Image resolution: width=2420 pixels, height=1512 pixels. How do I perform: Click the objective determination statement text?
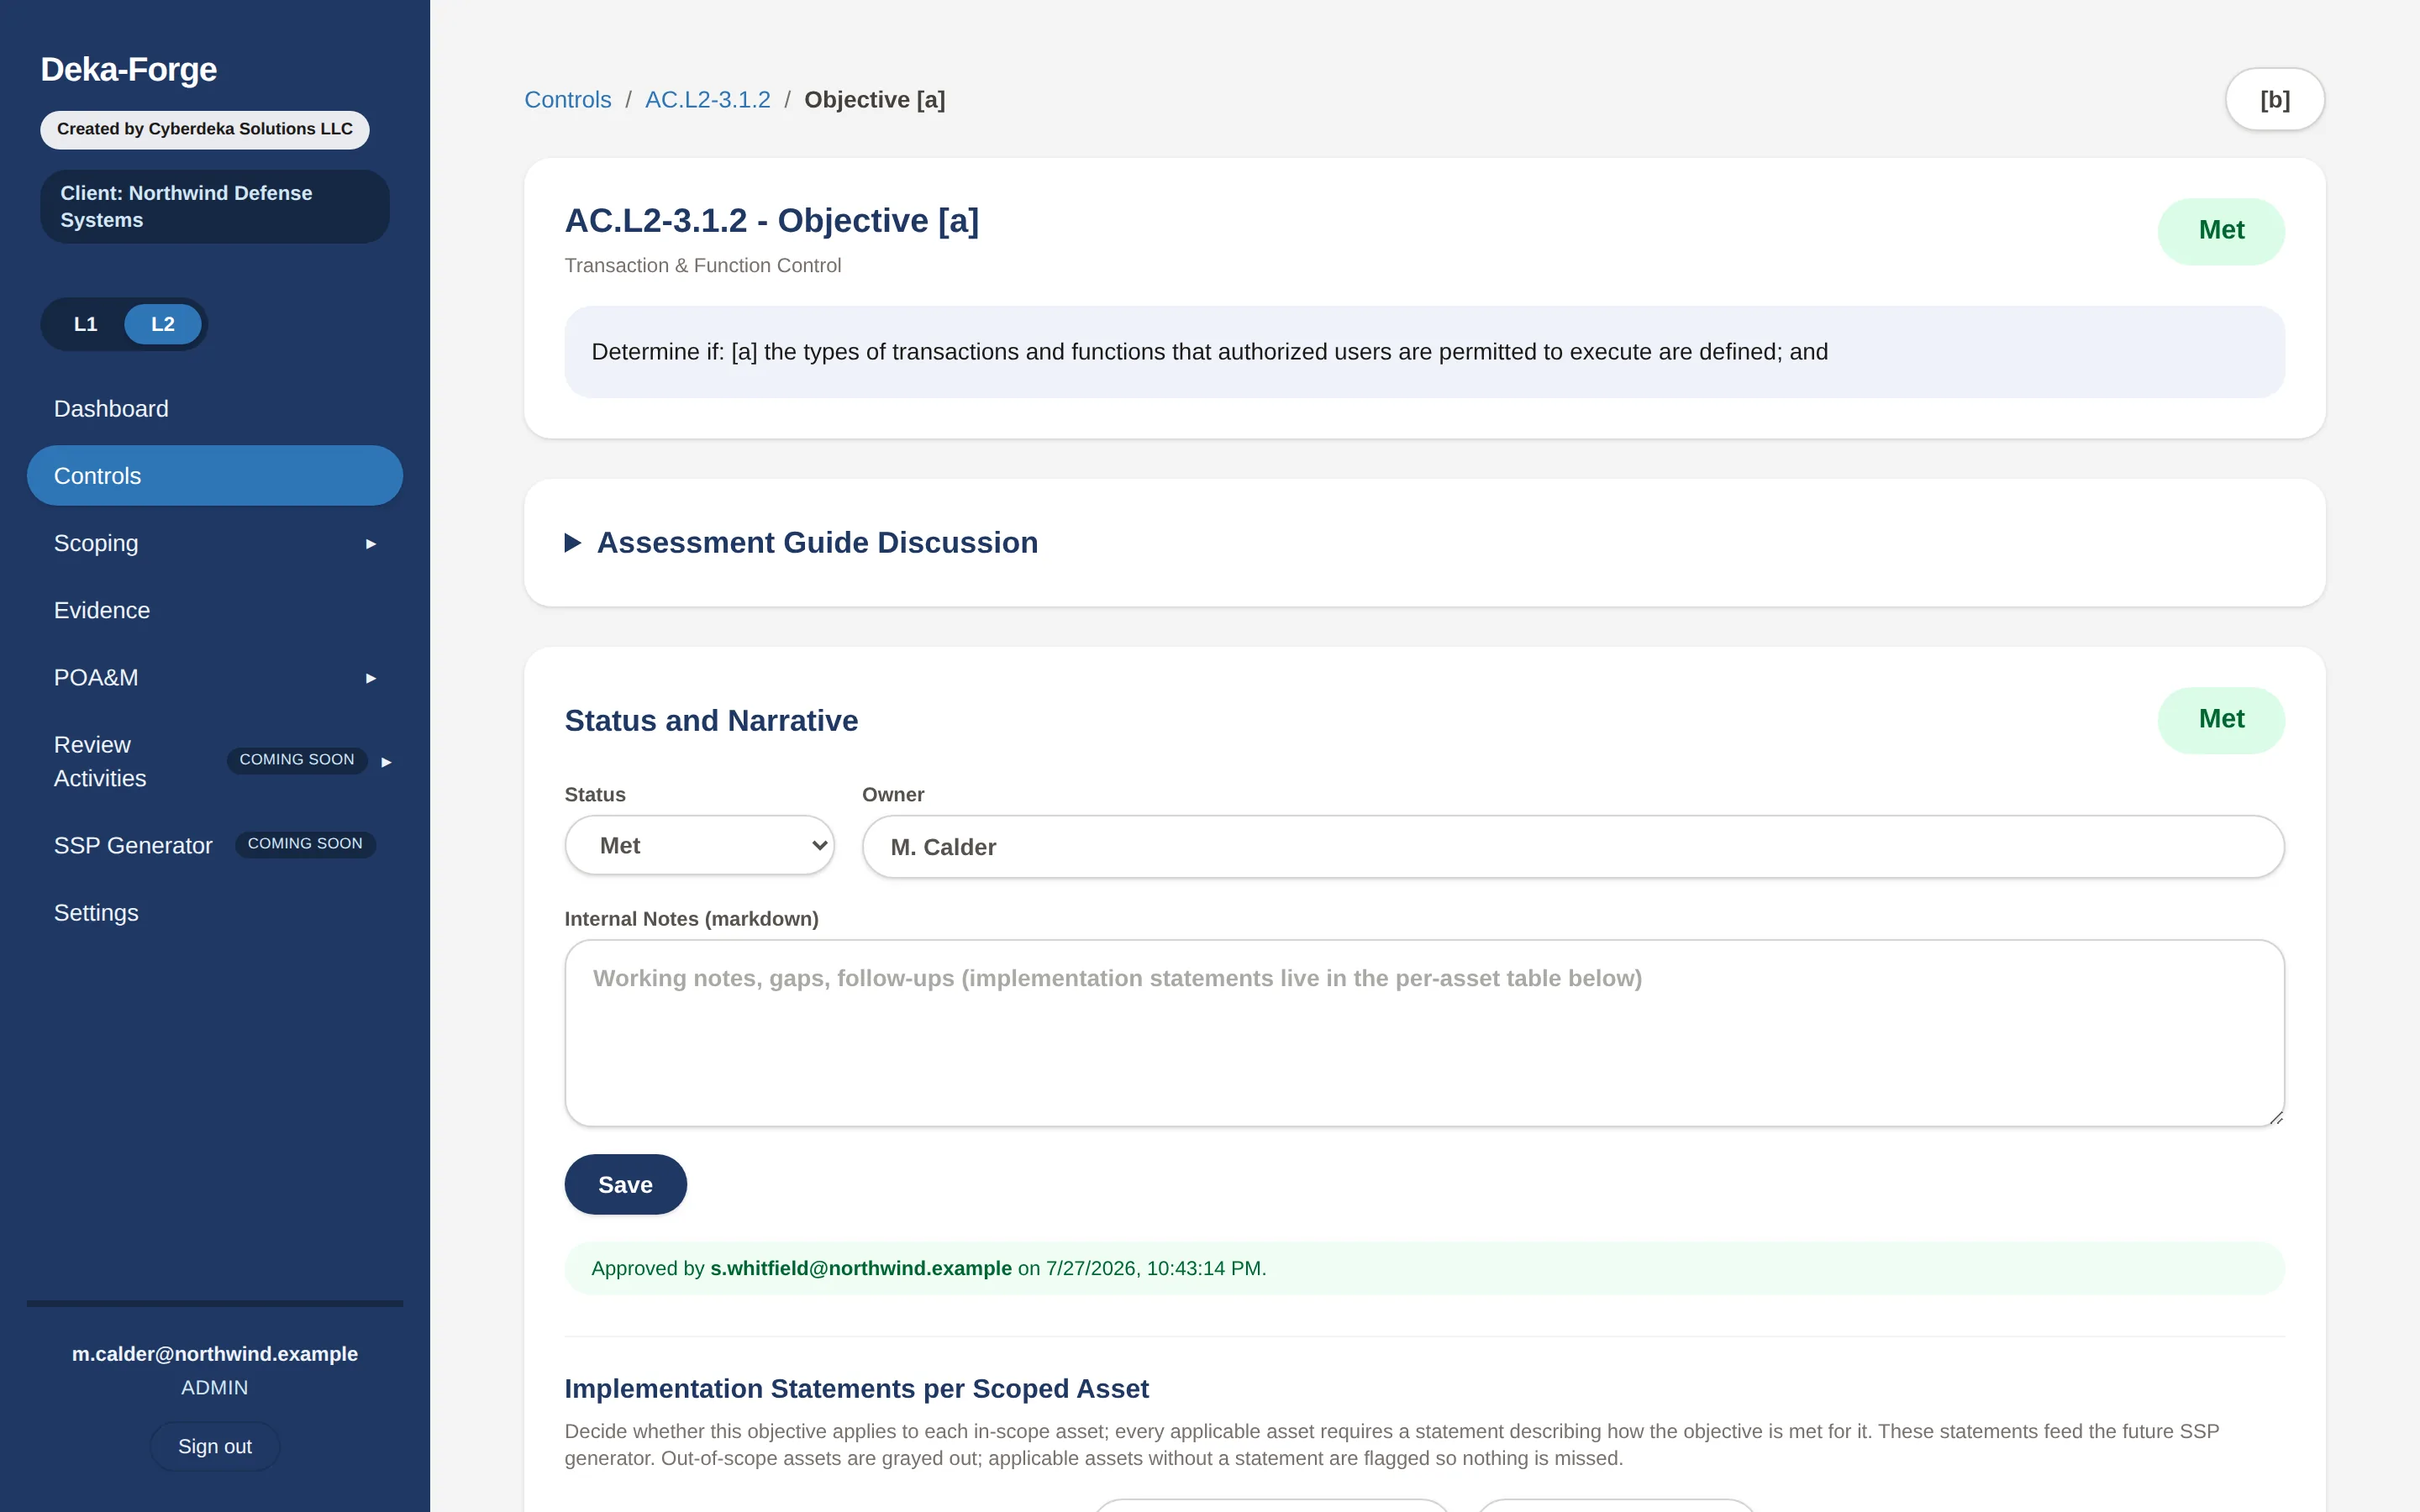[1210, 352]
